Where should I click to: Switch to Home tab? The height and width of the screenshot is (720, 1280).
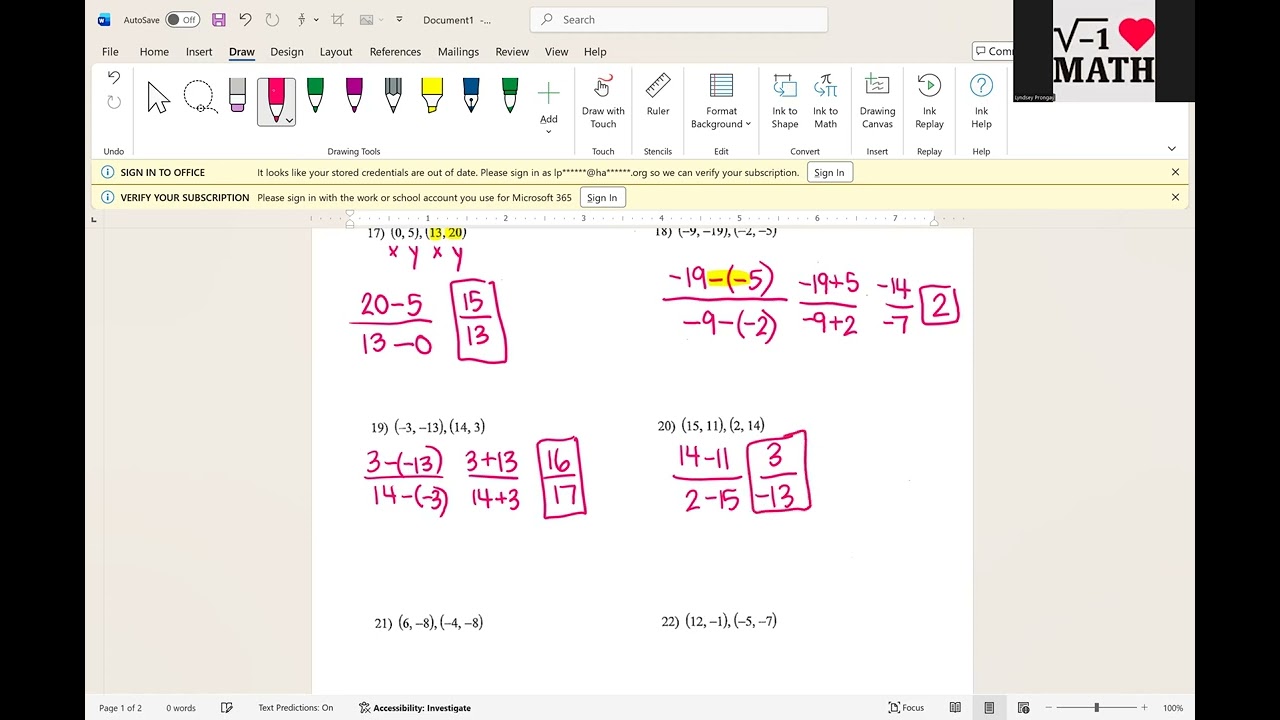(154, 52)
